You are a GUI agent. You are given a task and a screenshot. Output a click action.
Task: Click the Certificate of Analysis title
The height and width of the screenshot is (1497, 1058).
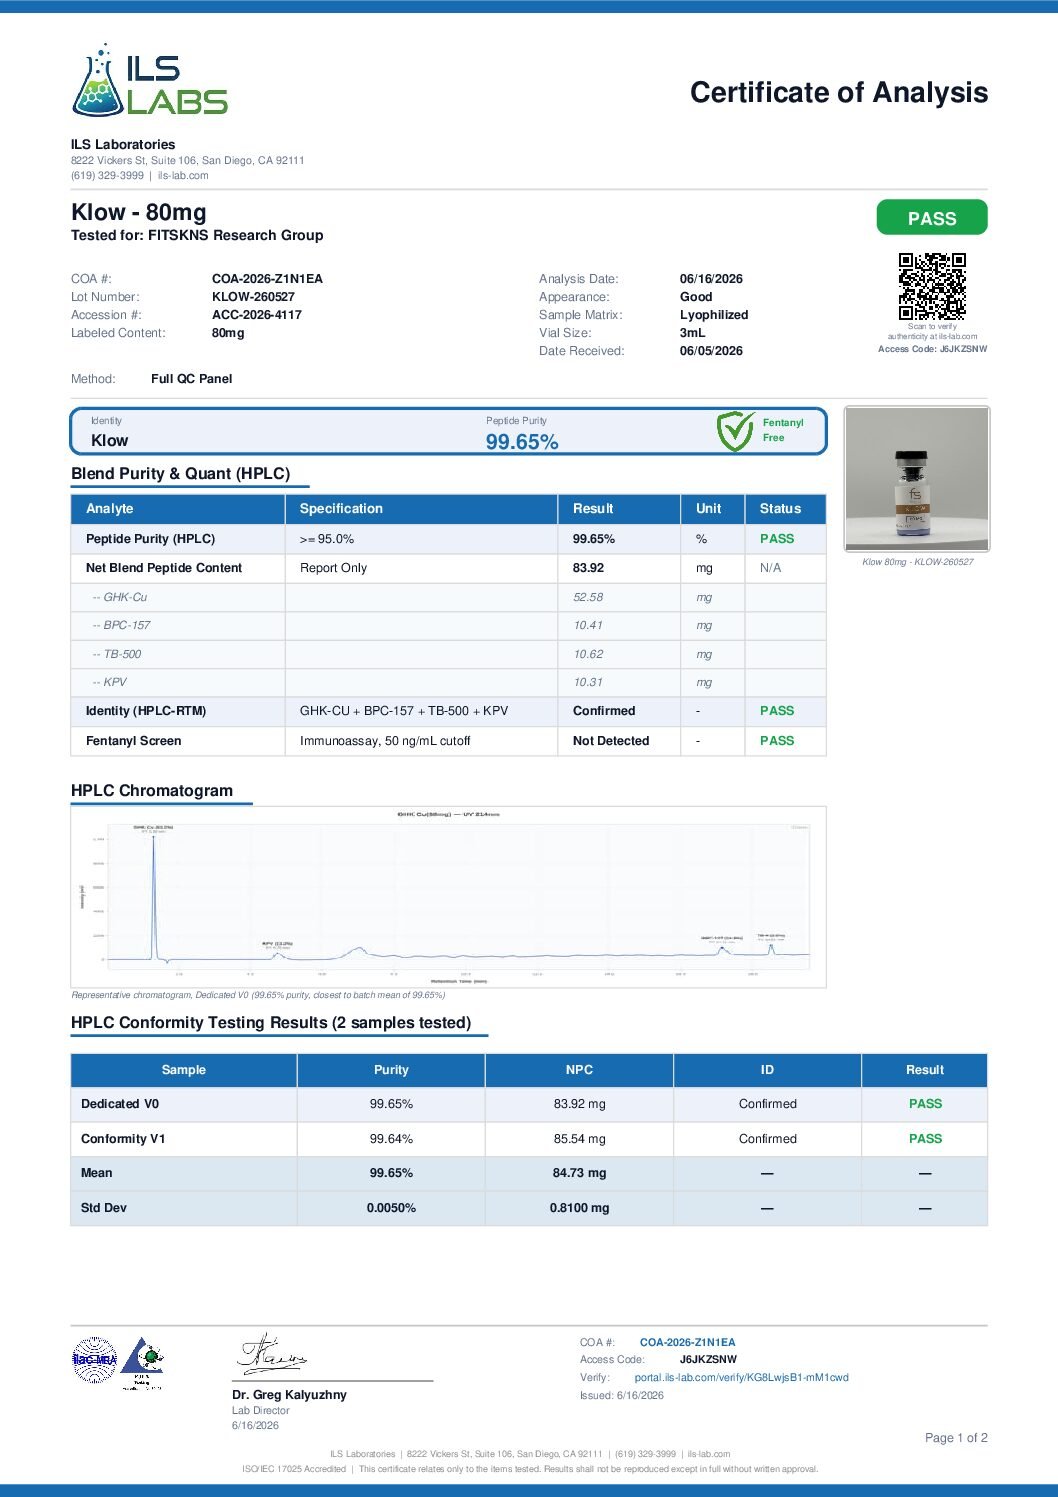click(x=839, y=92)
